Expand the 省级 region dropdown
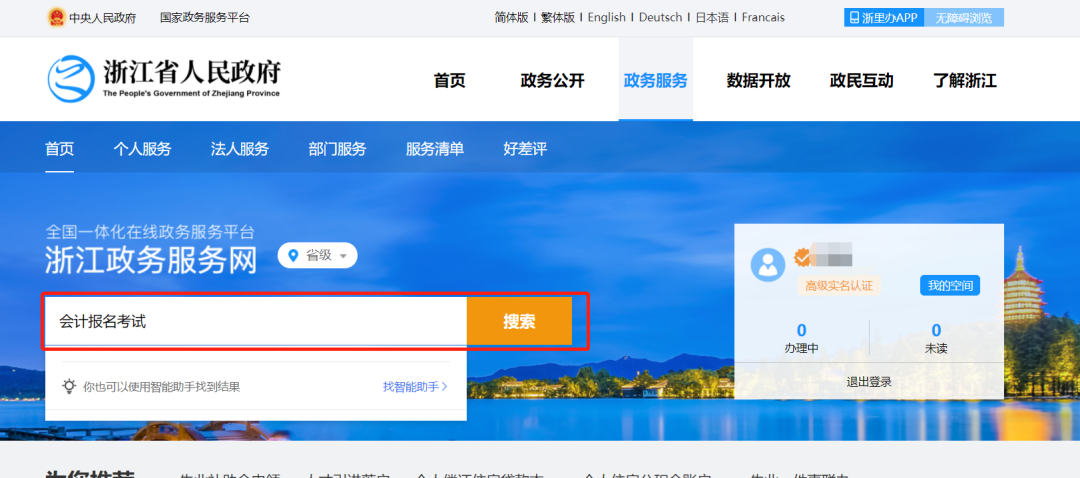1080x478 pixels. [x=318, y=256]
